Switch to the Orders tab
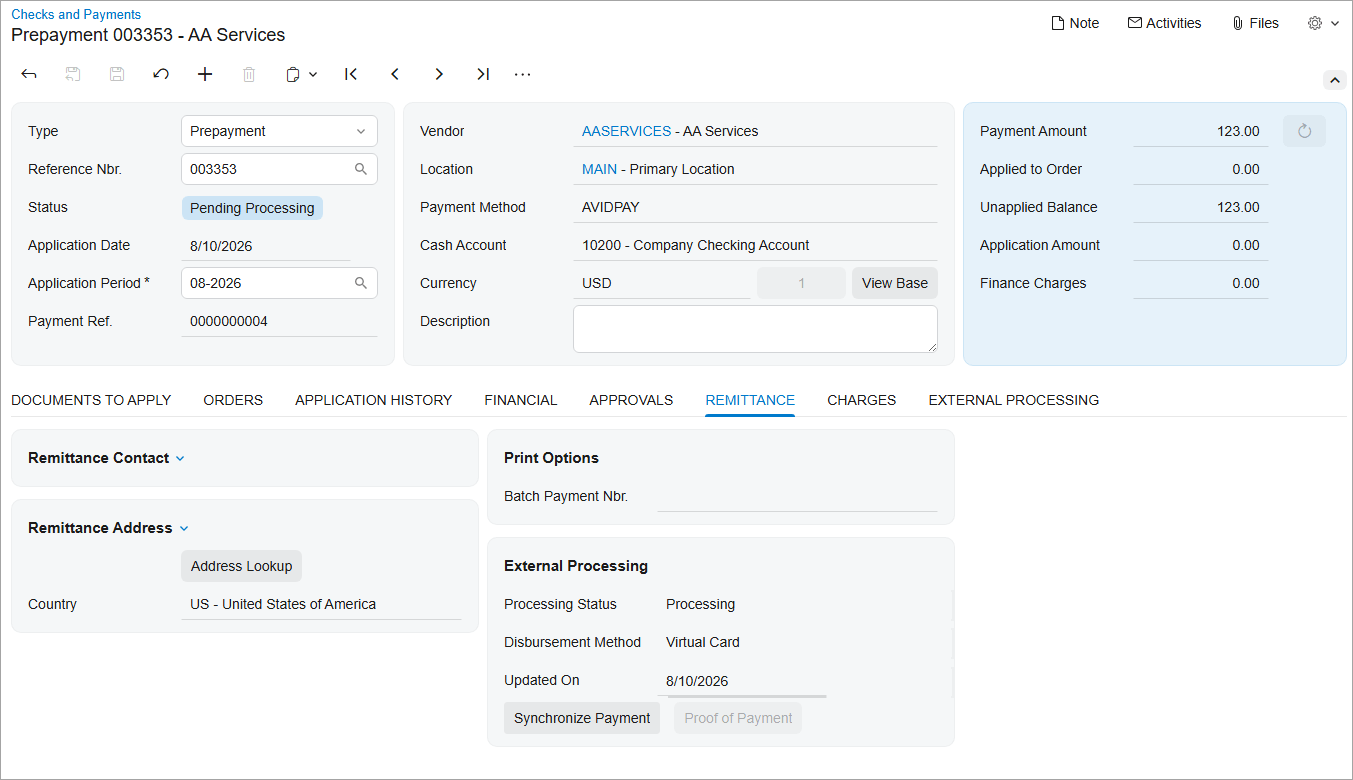The width and height of the screenshot is (1353, 780). coord(233,400)
